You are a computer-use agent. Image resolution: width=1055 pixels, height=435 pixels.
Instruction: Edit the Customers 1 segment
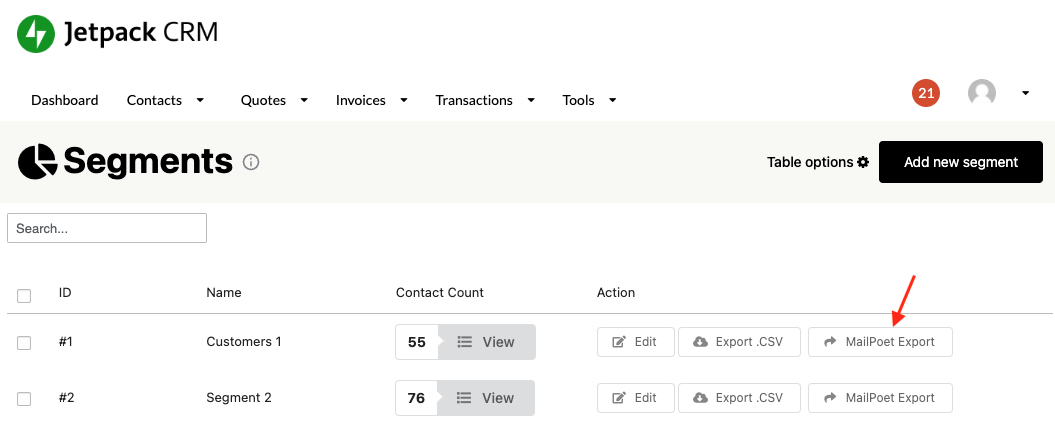tap(636, 342)
